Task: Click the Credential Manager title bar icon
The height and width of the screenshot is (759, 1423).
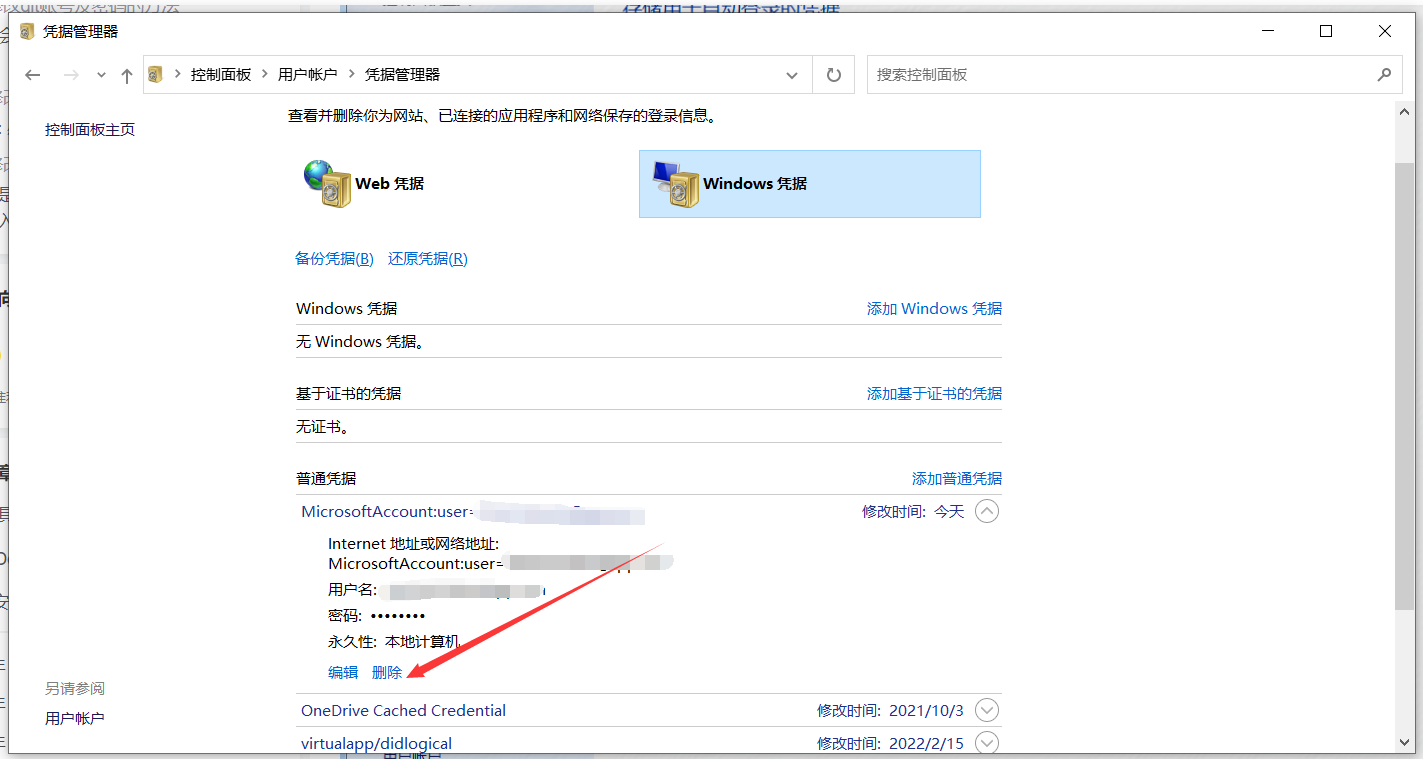Action: (27, 31)
